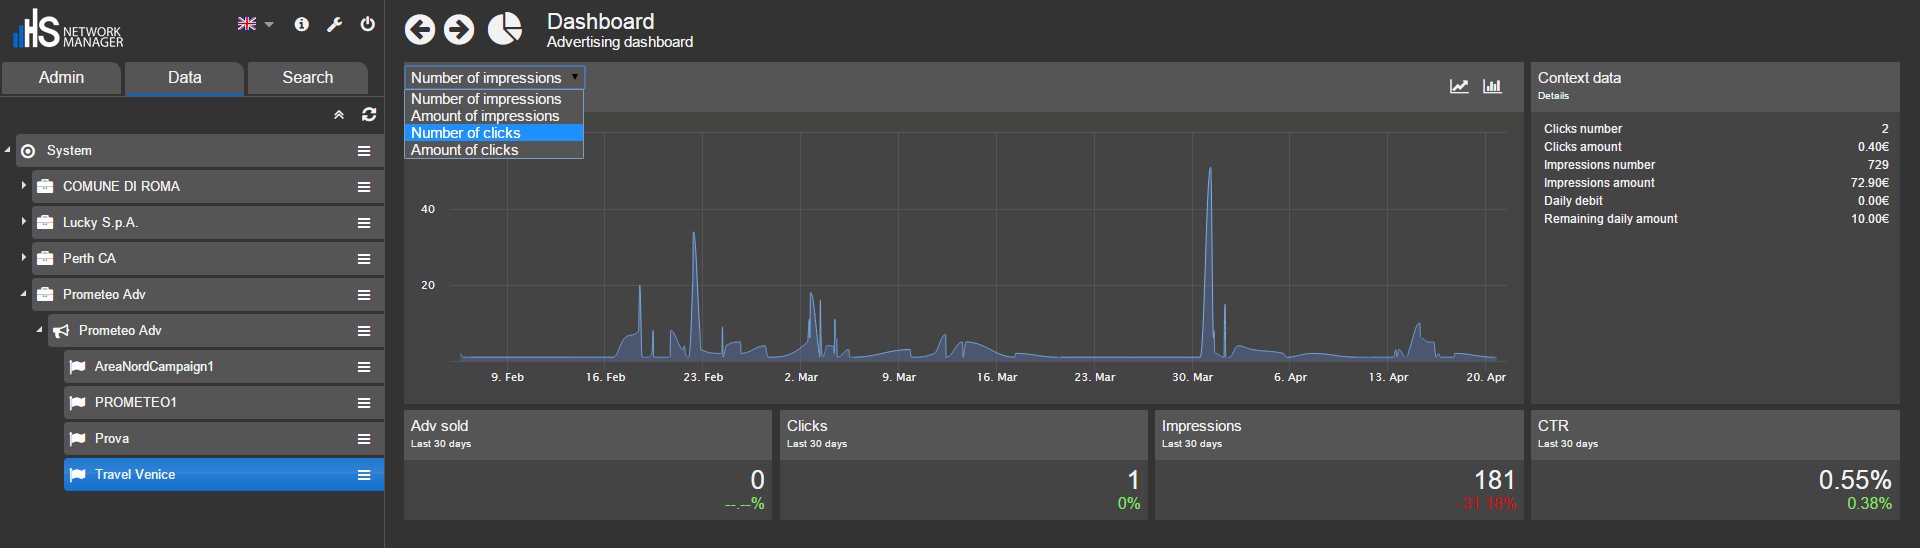Viewport: 1920px width, 548px height.
Task: Collapse all tree nodes icon
Action: (x=339, y=115)
